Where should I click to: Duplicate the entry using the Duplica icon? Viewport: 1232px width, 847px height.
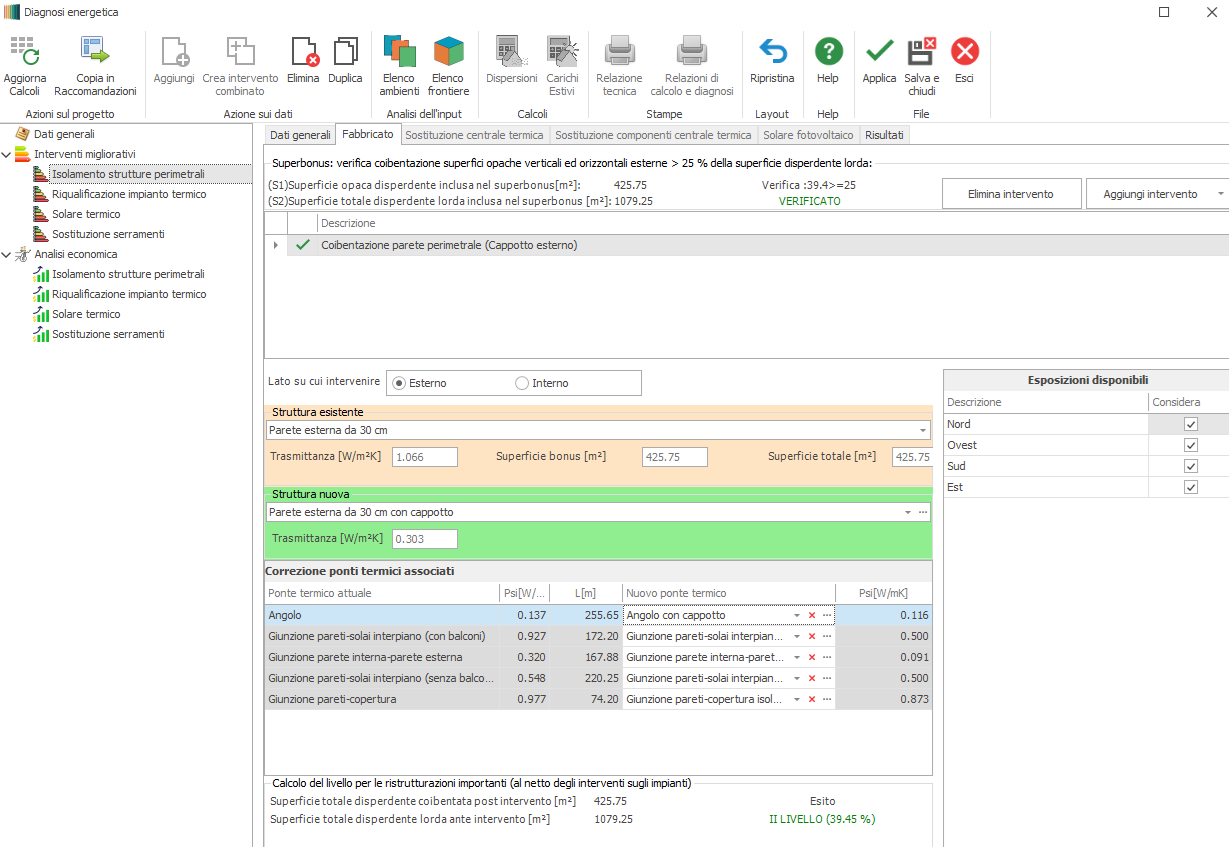point(345,52)
